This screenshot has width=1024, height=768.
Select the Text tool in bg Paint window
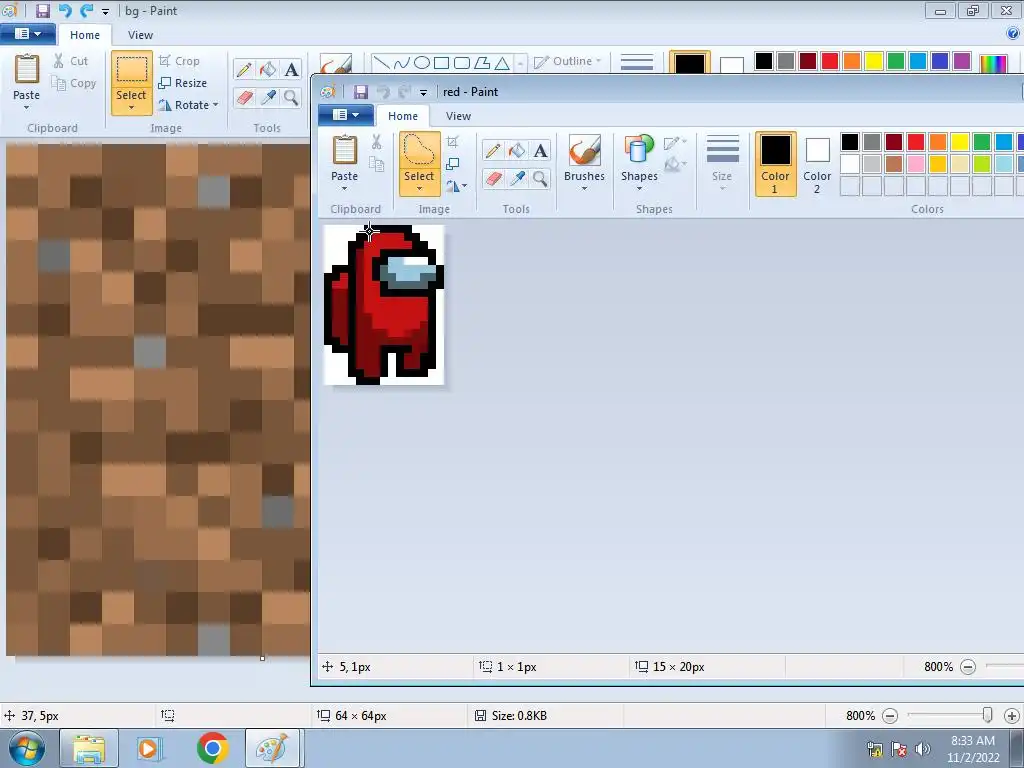point(291,69)
